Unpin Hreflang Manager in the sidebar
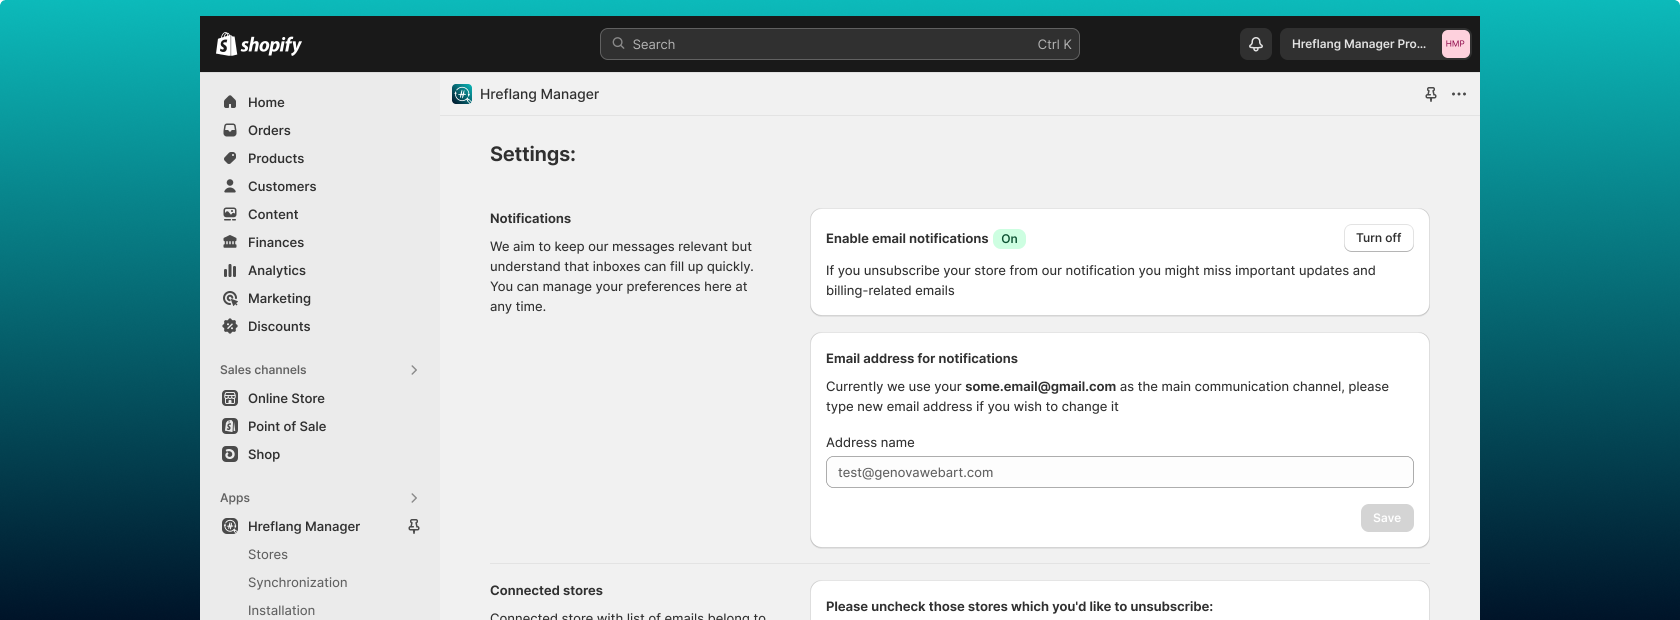Image resolution: width=1680 pixels, height=620 pixels. [x=414, y=526]
